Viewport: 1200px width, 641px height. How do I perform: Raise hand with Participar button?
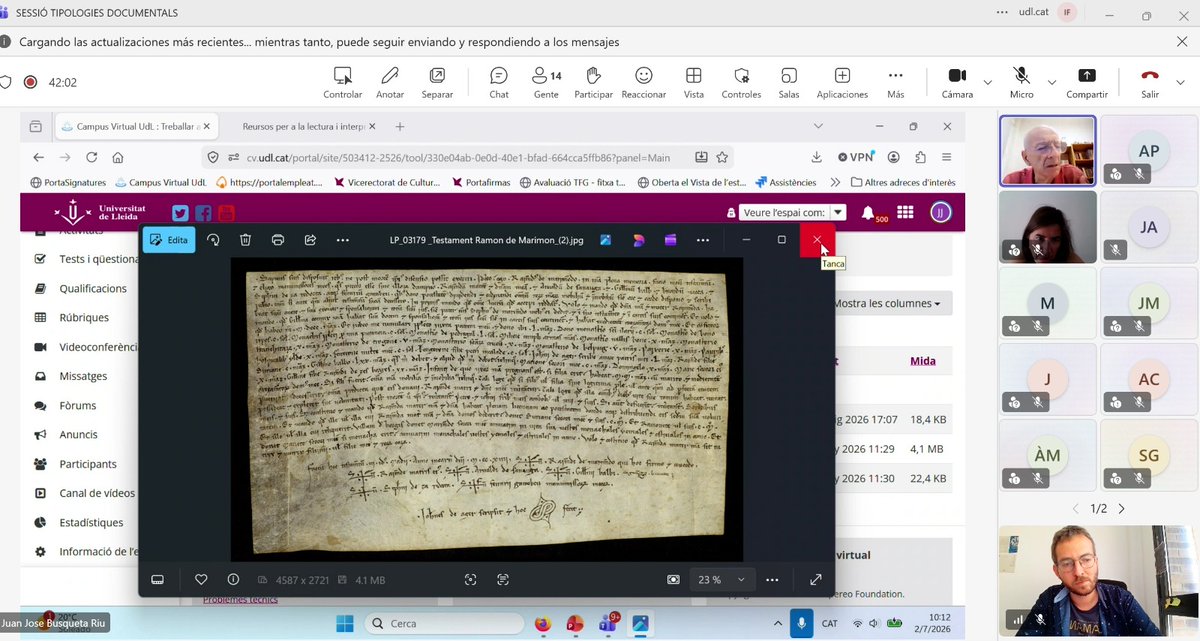[x=593, y=83]
